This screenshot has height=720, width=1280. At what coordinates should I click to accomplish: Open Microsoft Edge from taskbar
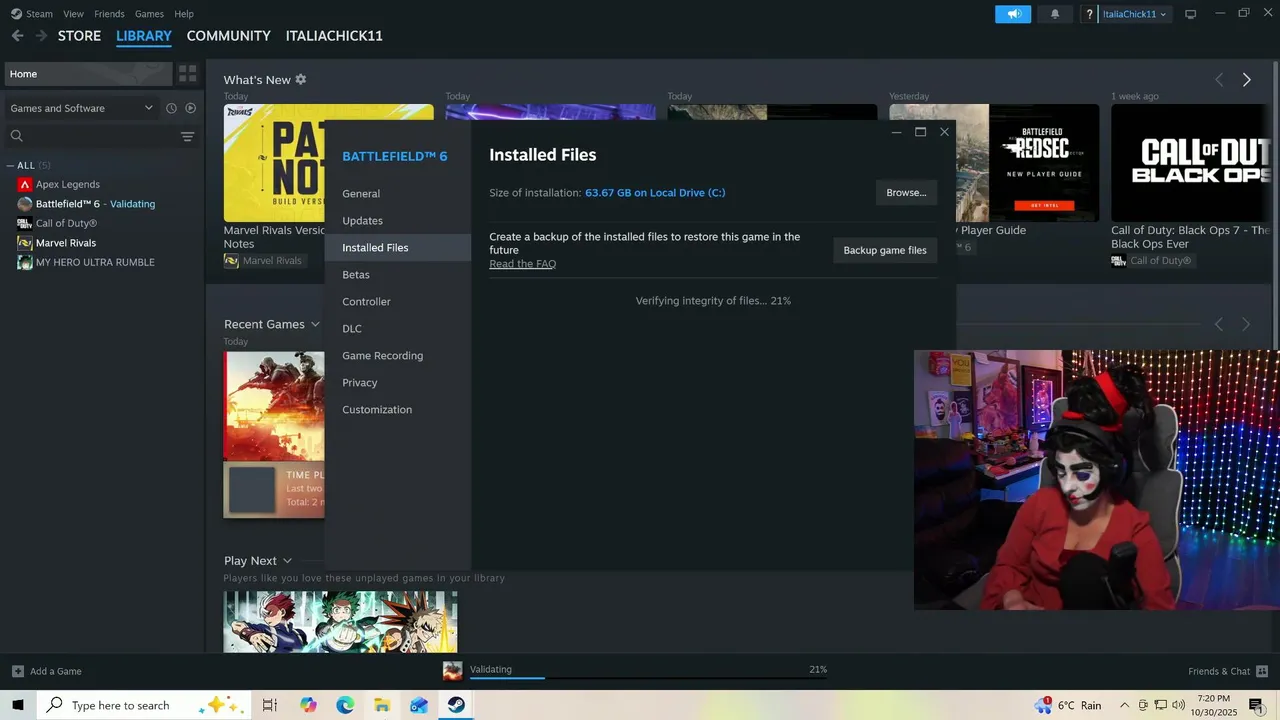(x=345, y=705)
